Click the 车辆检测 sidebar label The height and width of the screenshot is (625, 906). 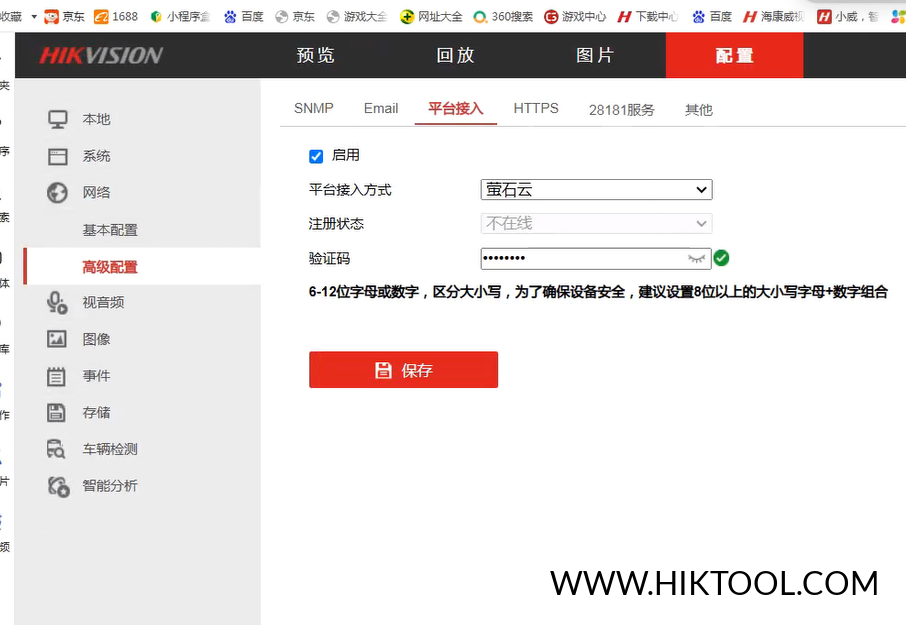click(x=110, y=449)
